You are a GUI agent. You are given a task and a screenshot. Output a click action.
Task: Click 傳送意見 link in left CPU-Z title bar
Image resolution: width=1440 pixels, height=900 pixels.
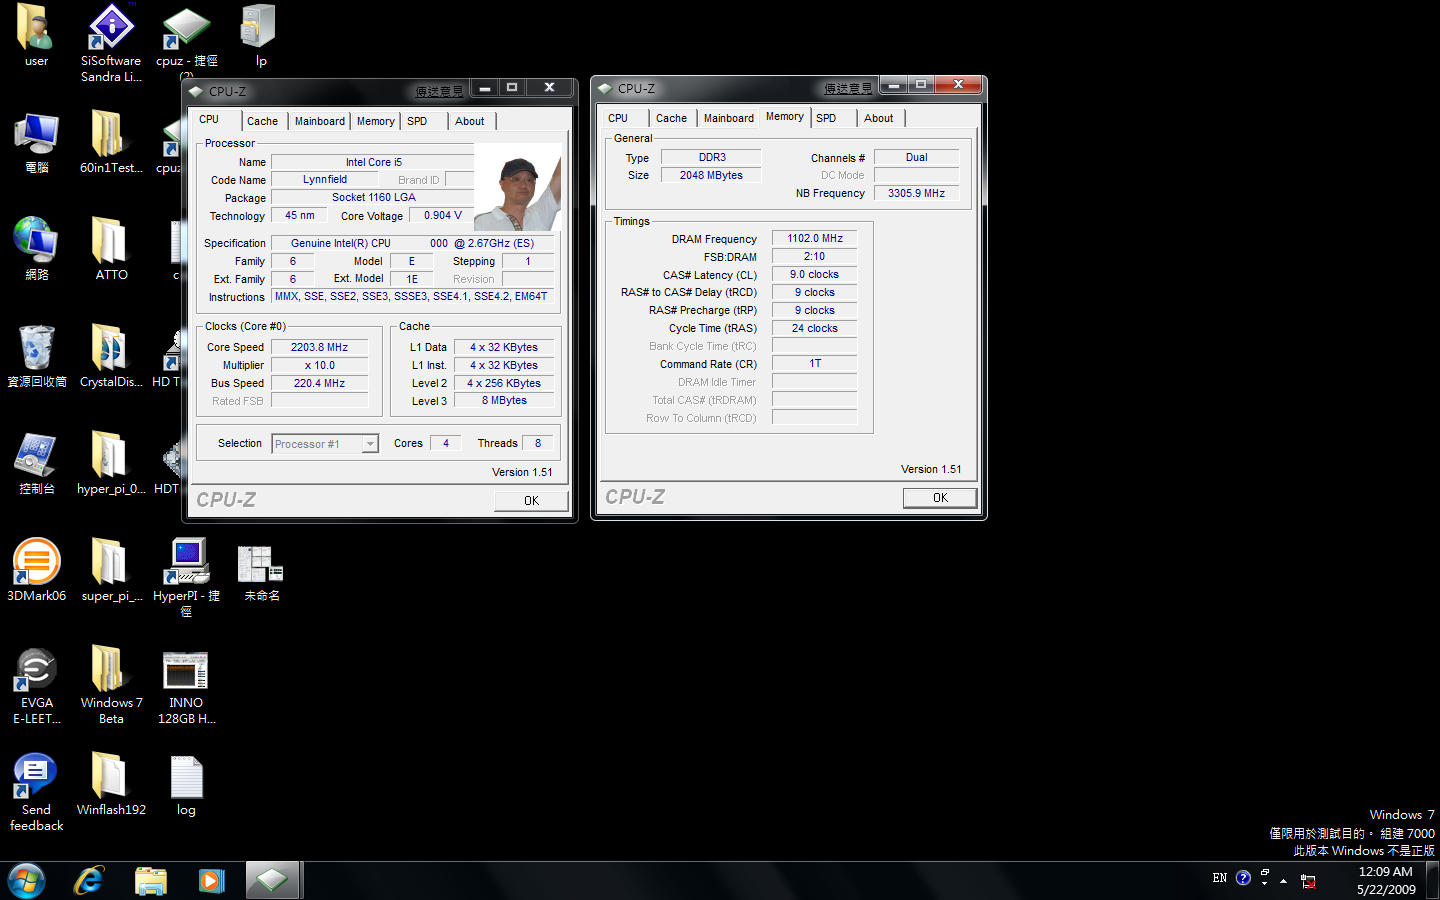pyautogui.click(x=439, y=91)
